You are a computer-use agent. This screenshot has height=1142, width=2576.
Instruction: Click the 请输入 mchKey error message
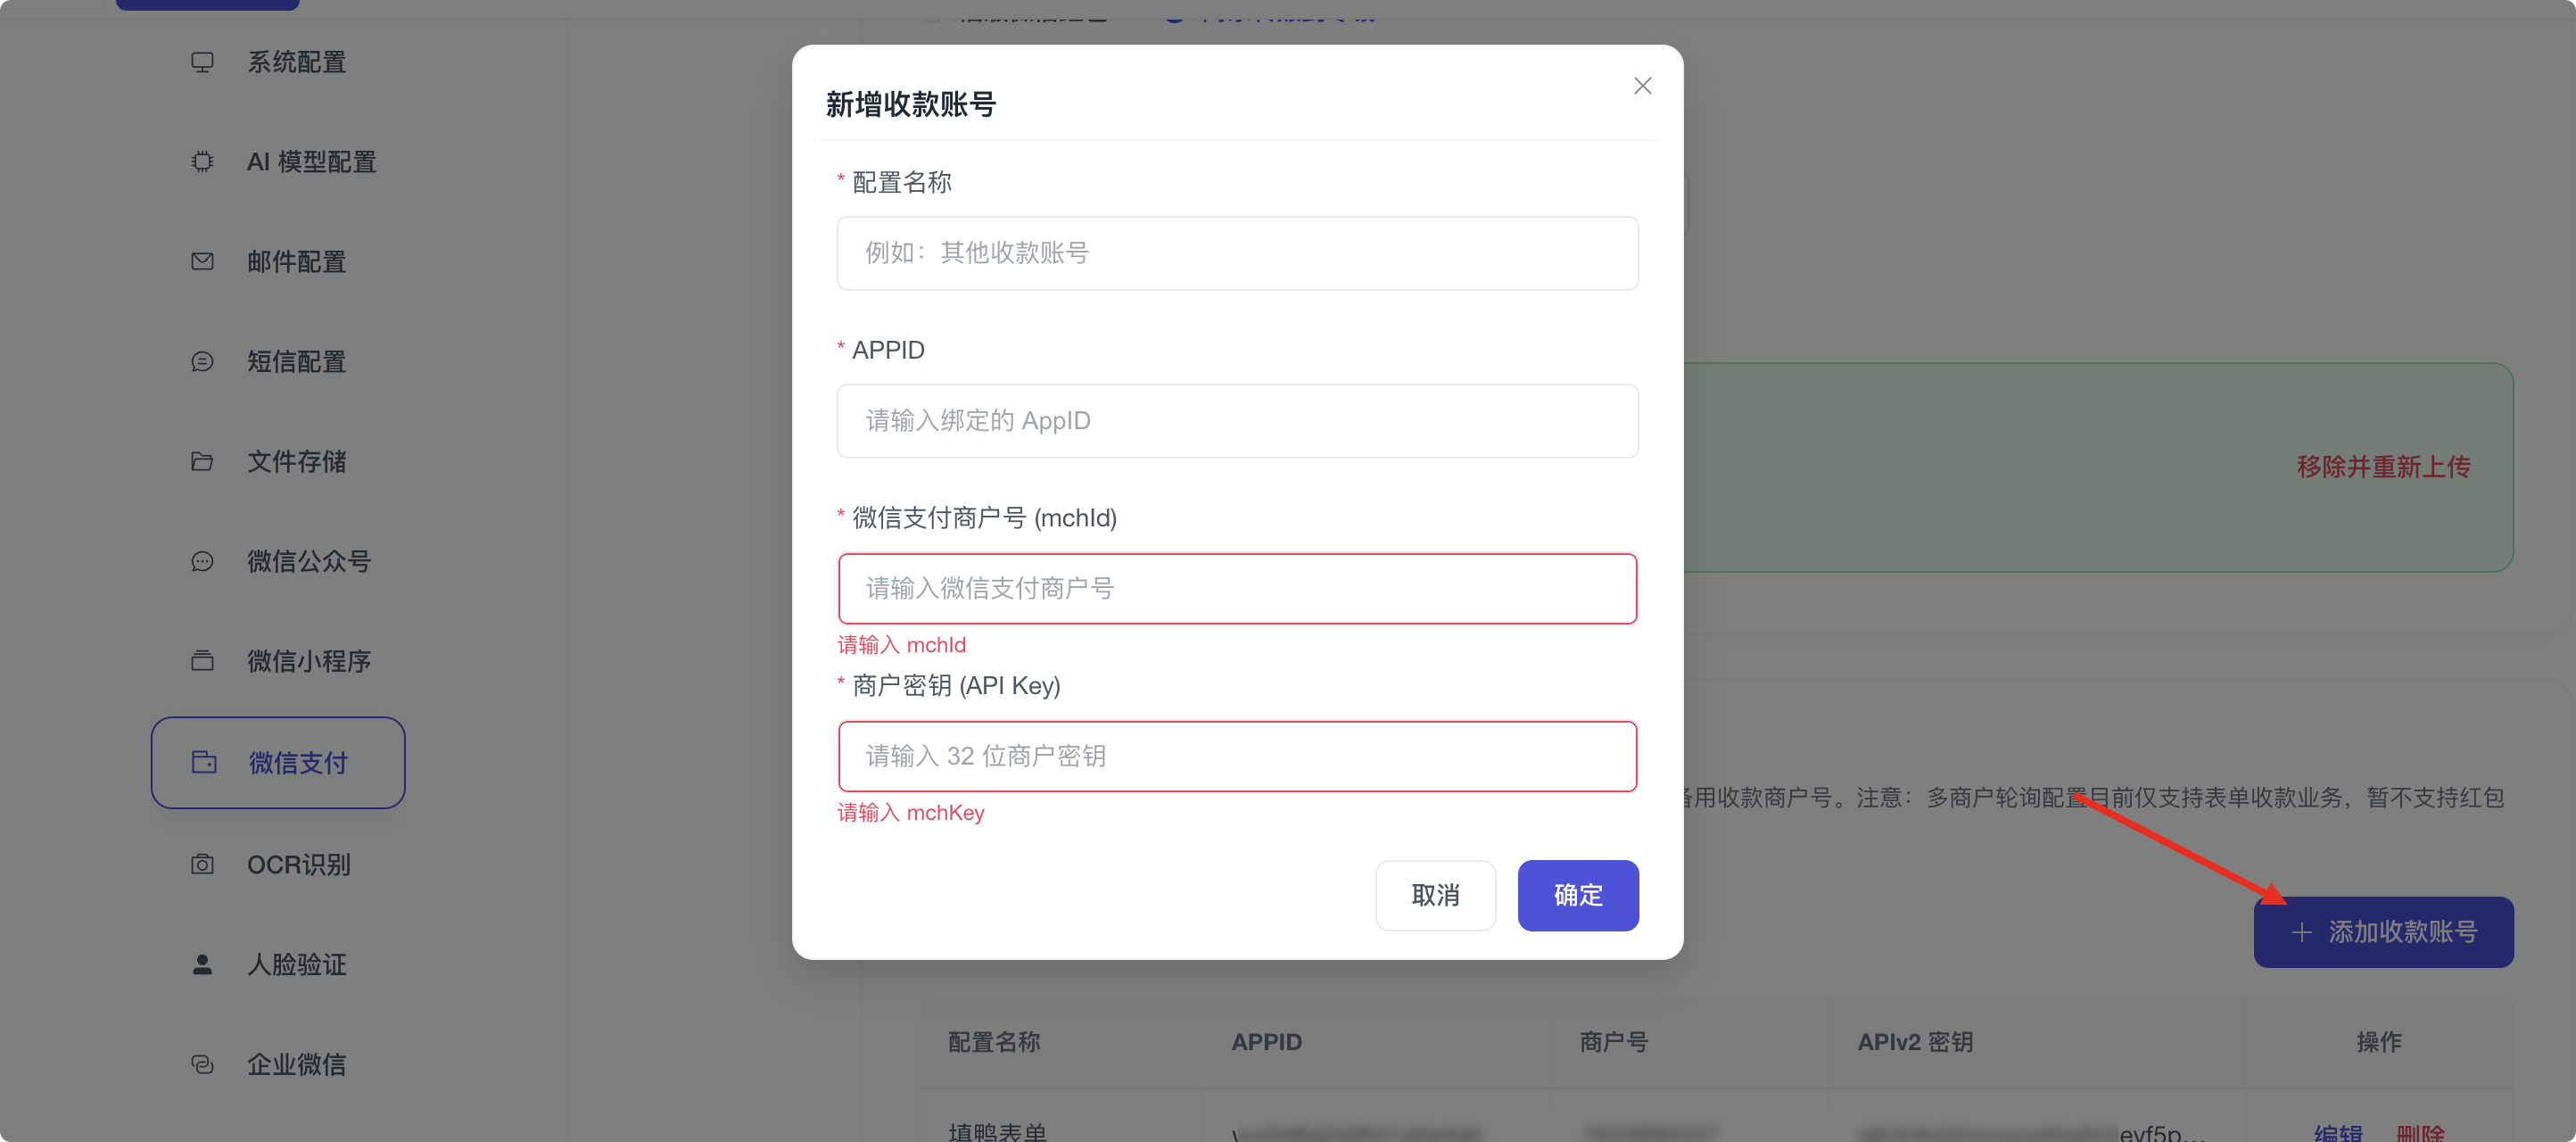pyautogui.click(x=910, y=814)
